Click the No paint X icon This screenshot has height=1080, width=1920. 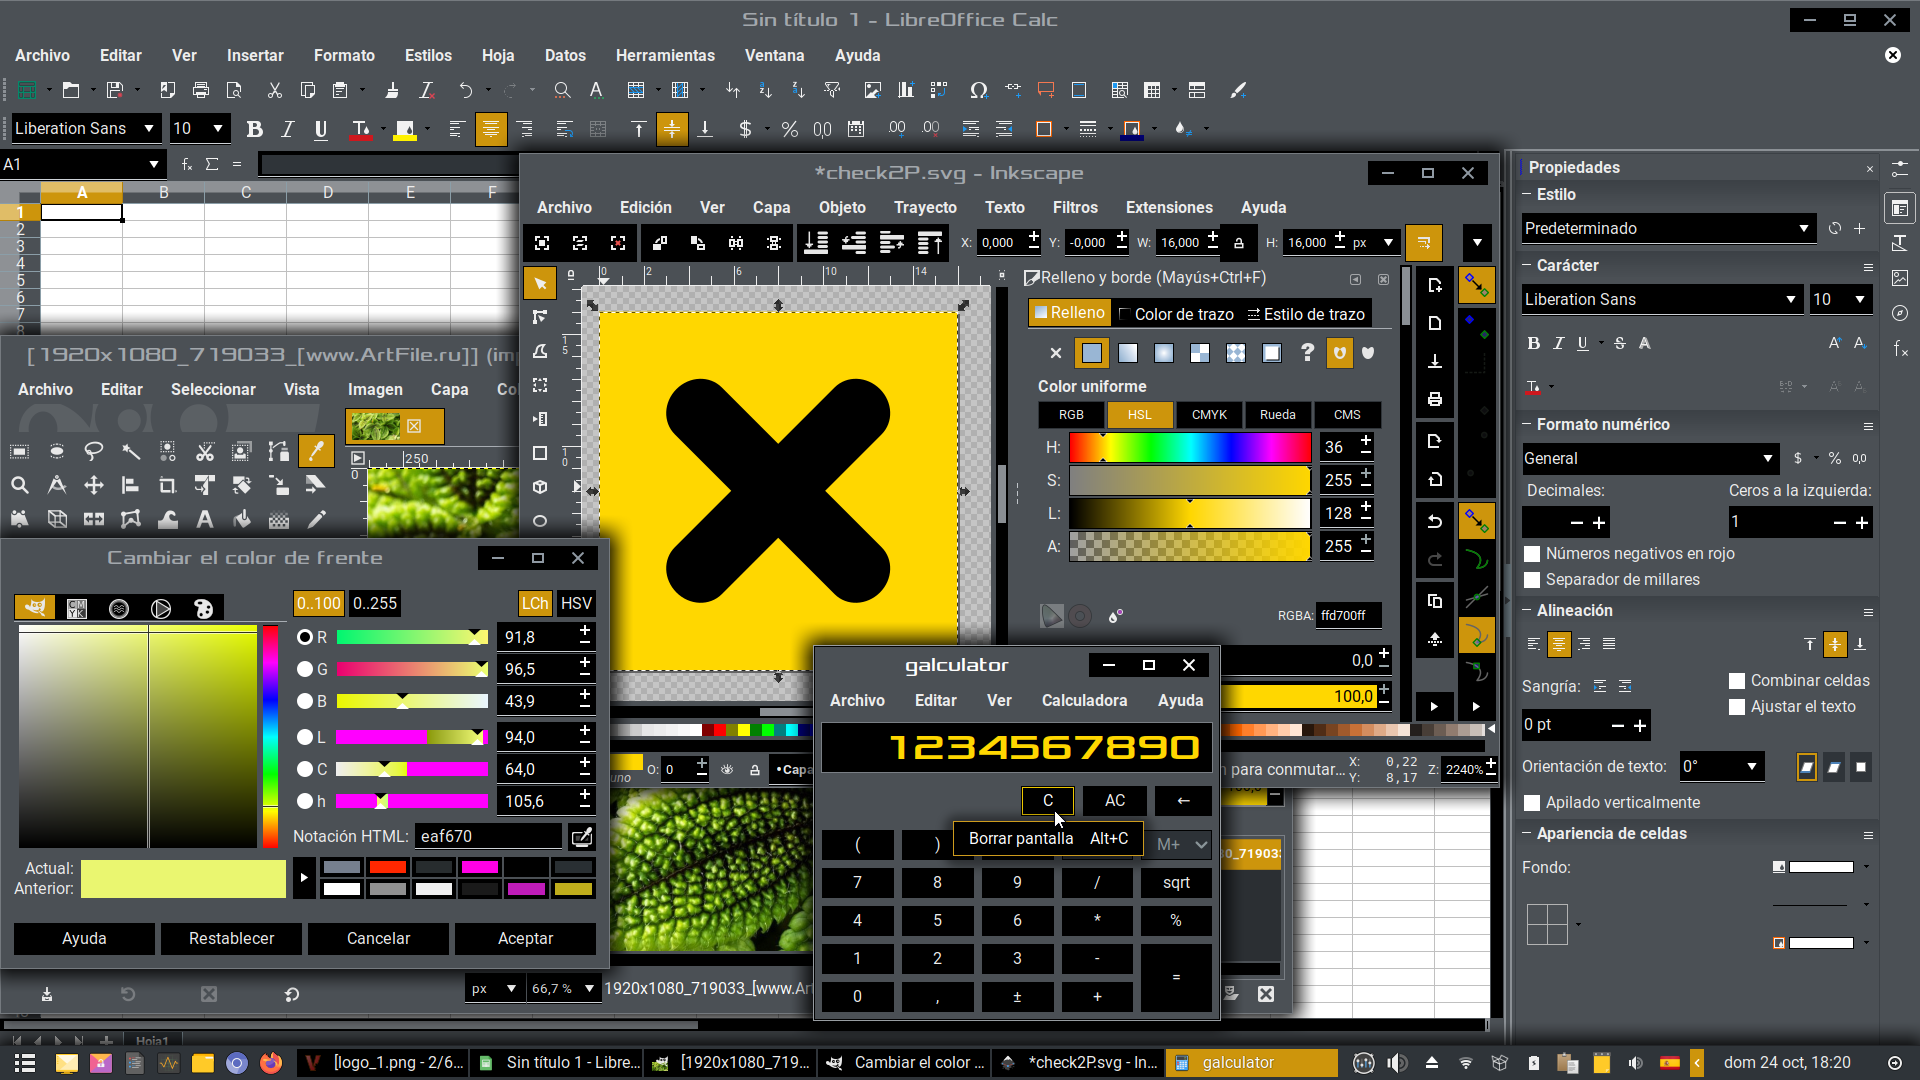tap(1055, 353)
